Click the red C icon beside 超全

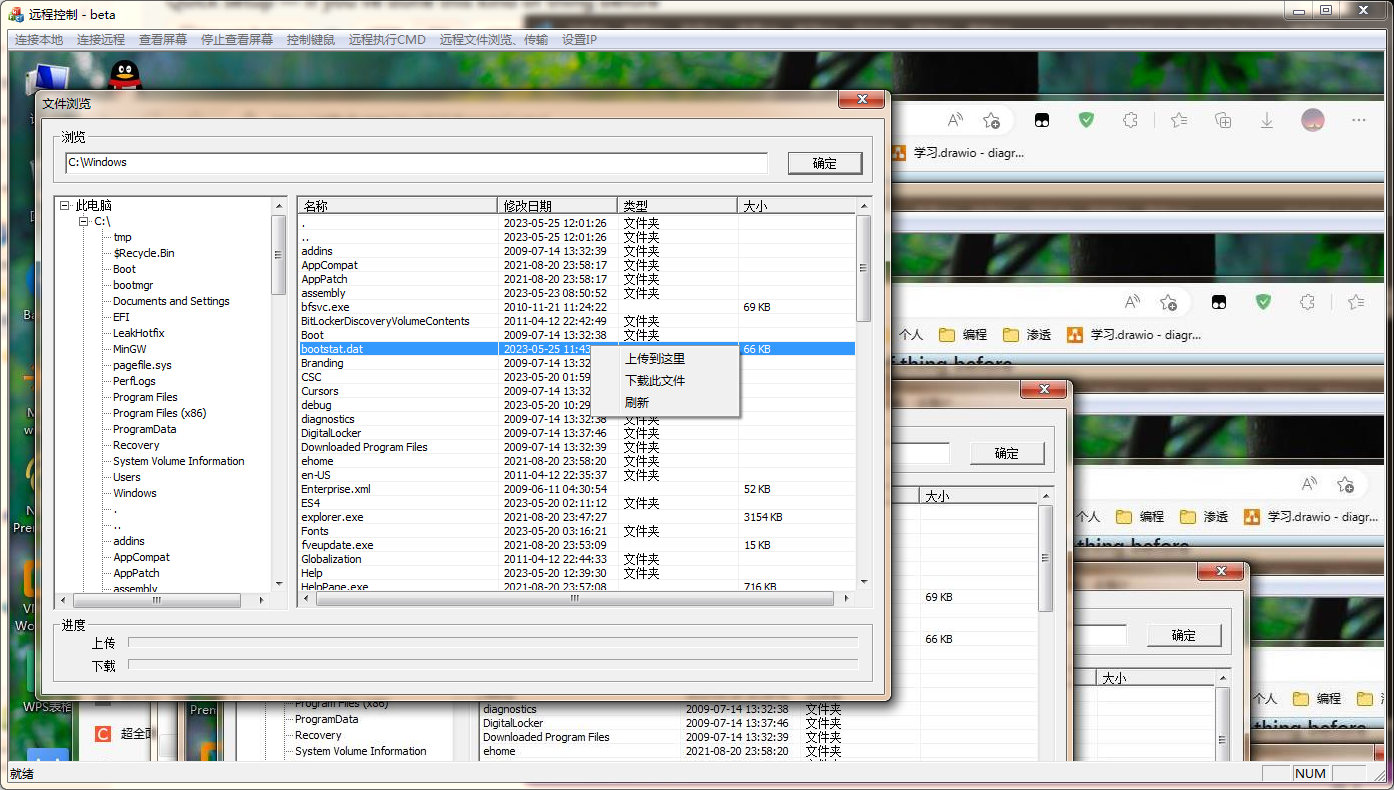102,733
